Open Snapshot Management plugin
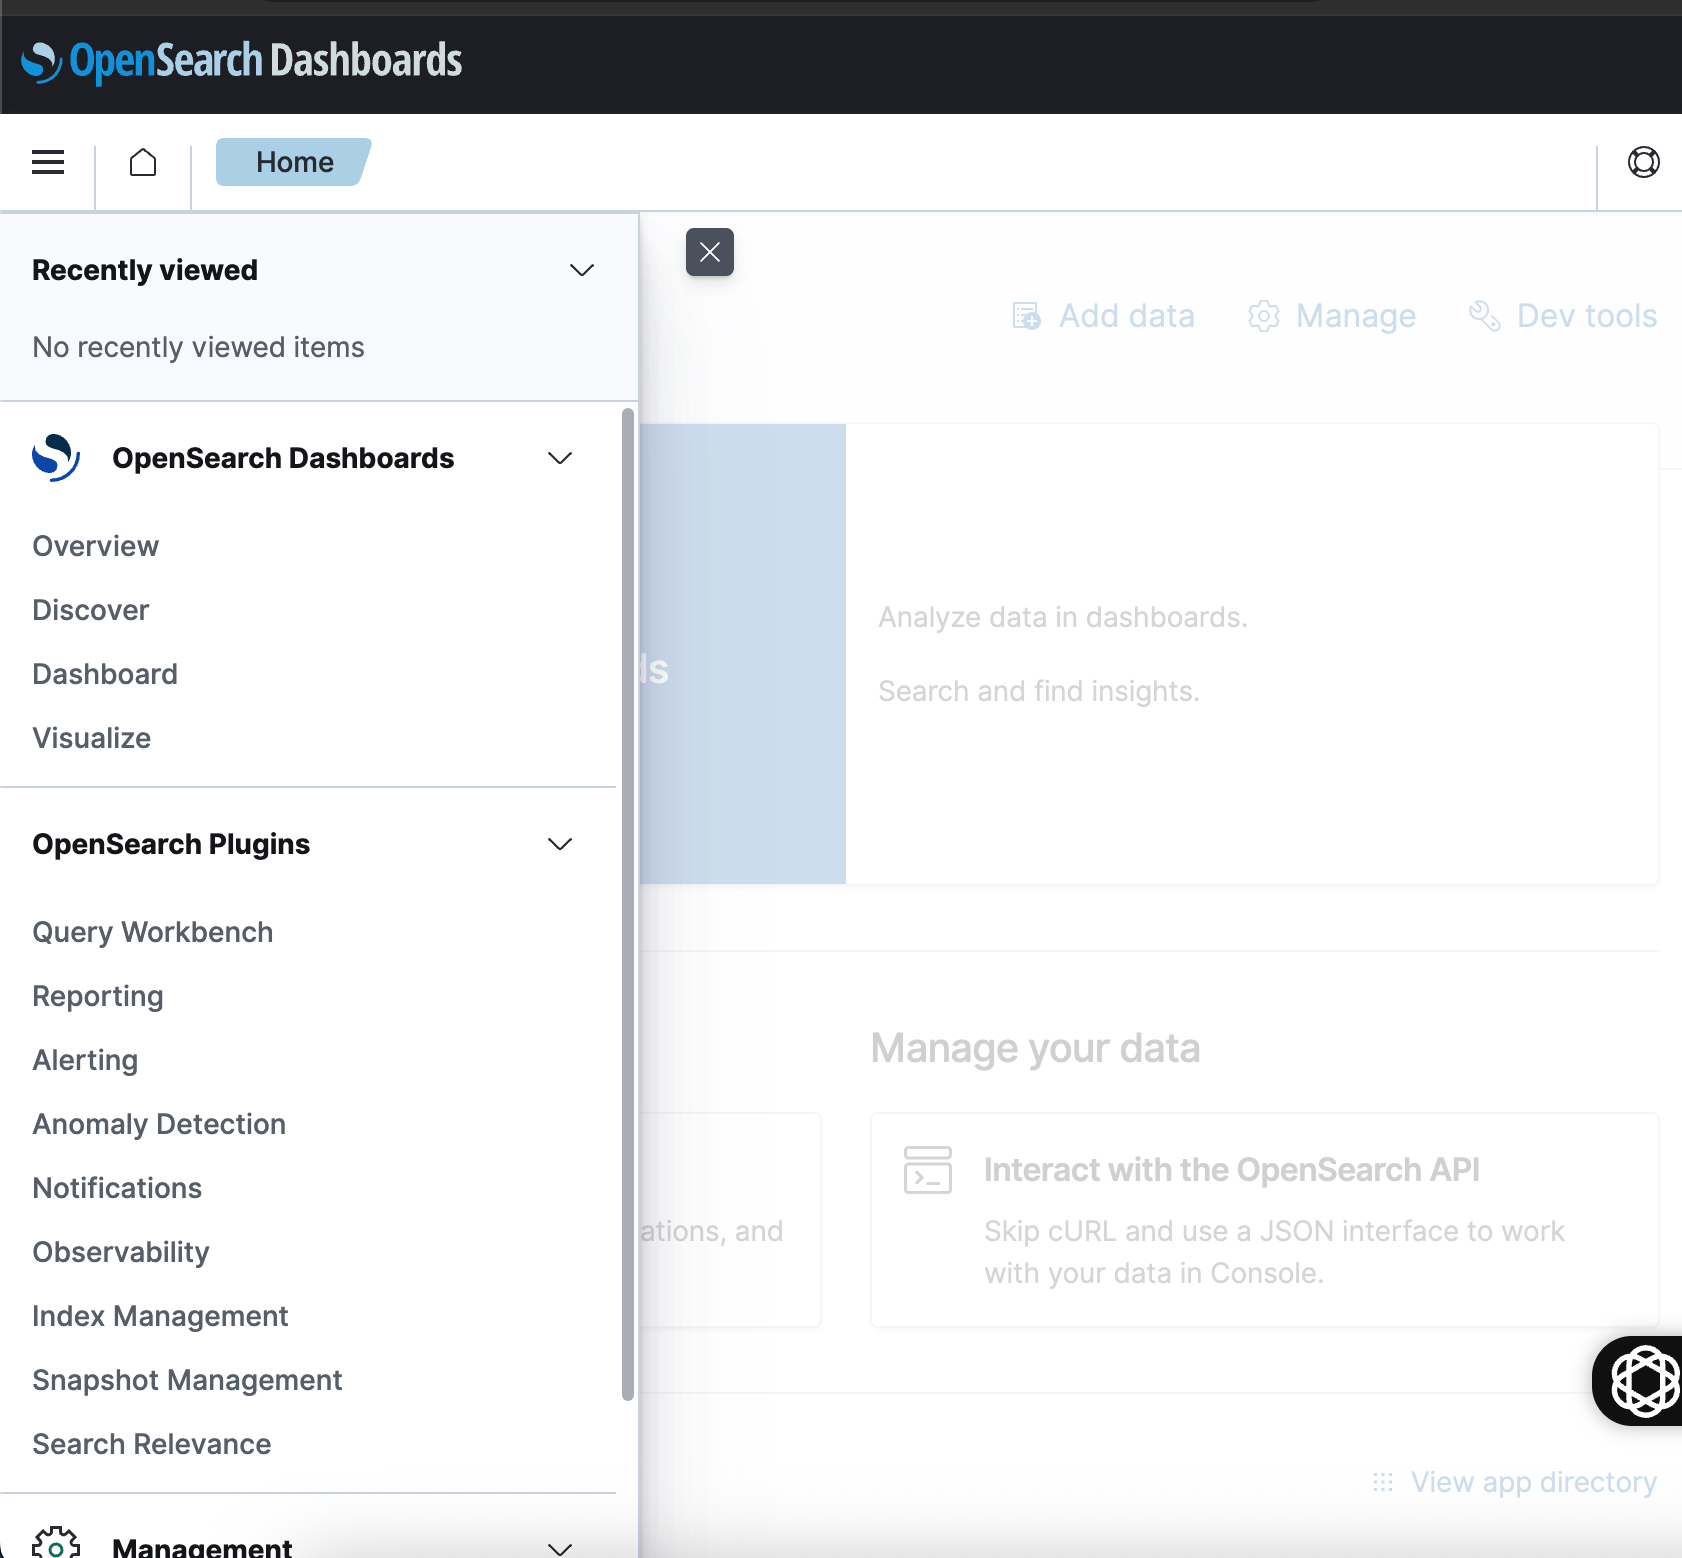 pyautogui.click(x=187, y=1380)
